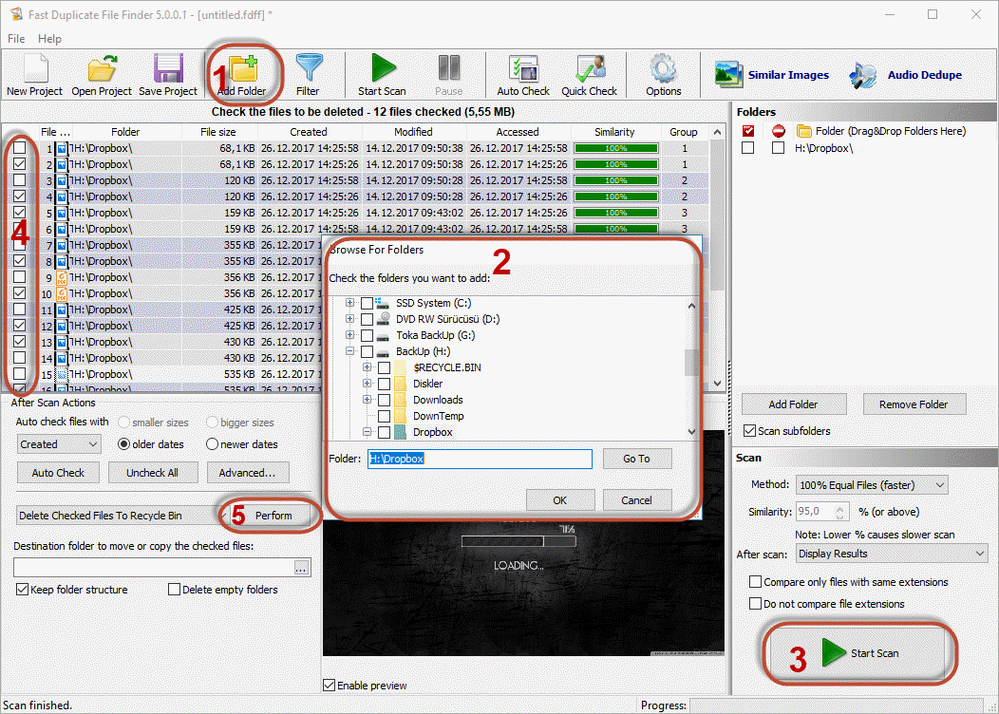Open the scan Method dropdown
The height and width of the screenshot is (714, 999).
tap(872, 485)
